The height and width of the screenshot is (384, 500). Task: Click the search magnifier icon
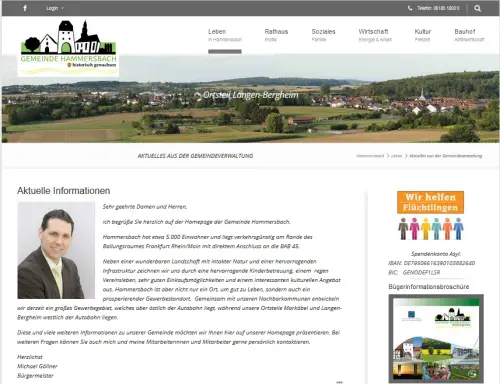(477, 8)
